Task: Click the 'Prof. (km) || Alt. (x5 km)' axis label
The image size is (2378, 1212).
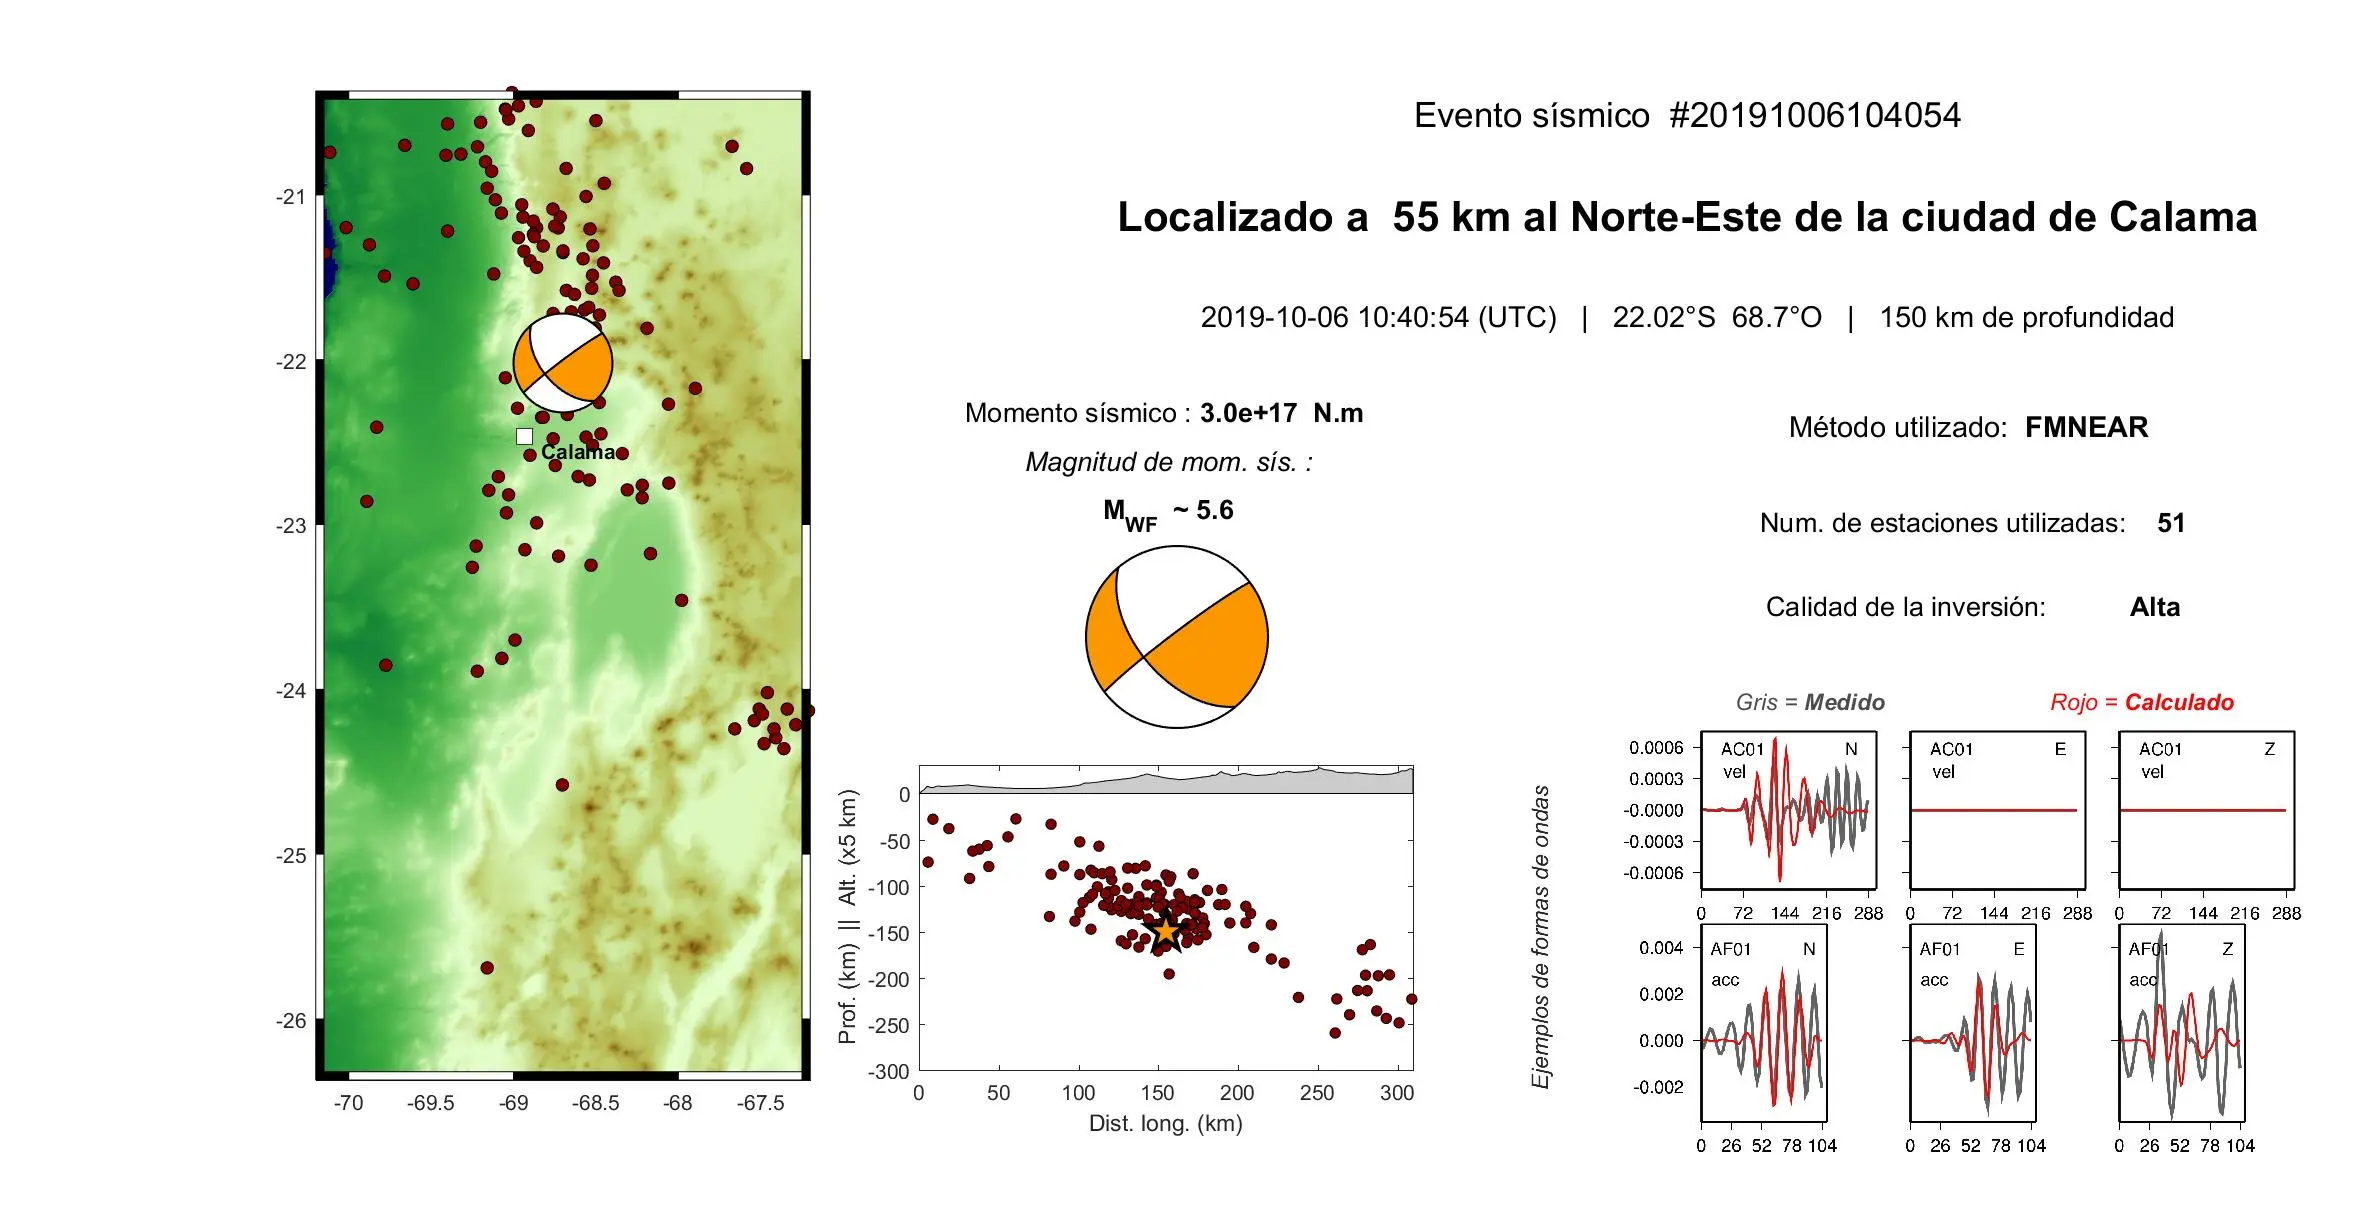Action: (848, 917)
